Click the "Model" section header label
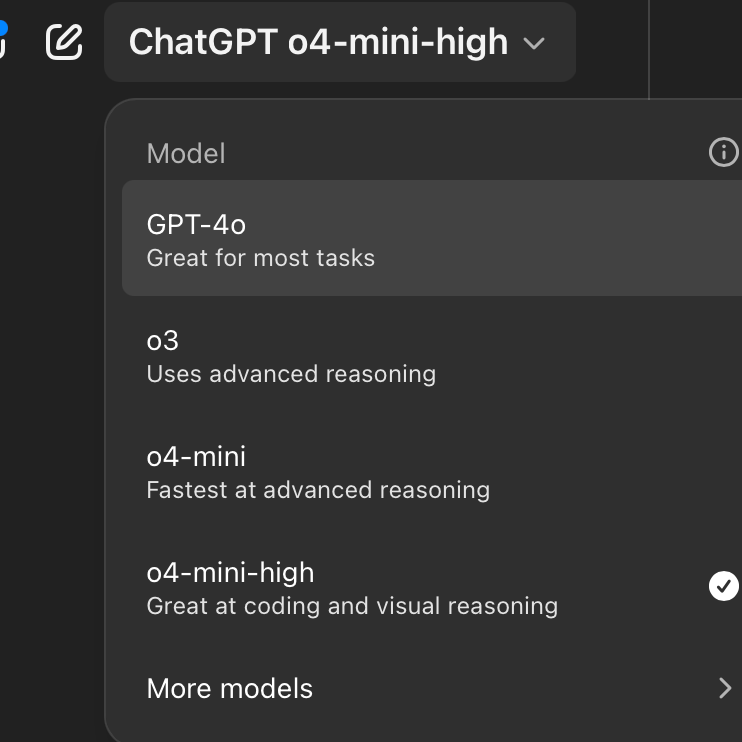The image size is (742, 742). pyautogui.click(x=186, y=153)
